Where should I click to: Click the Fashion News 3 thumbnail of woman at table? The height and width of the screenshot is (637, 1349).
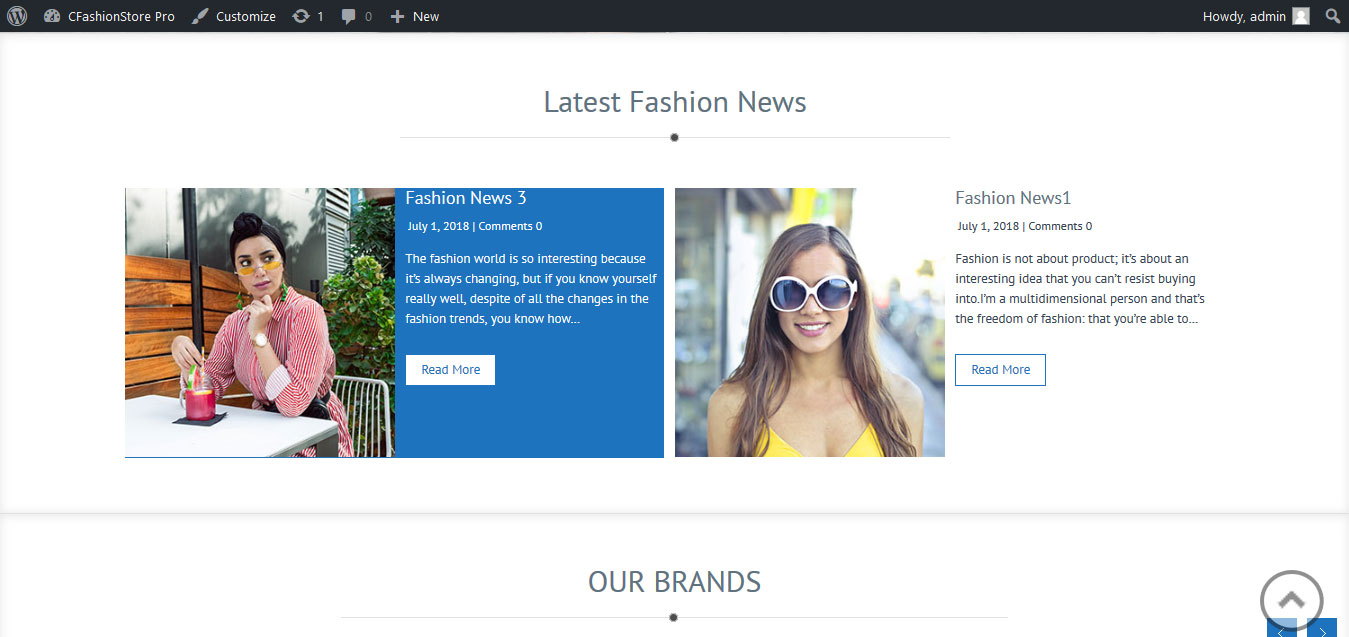(x=260, y=323)
